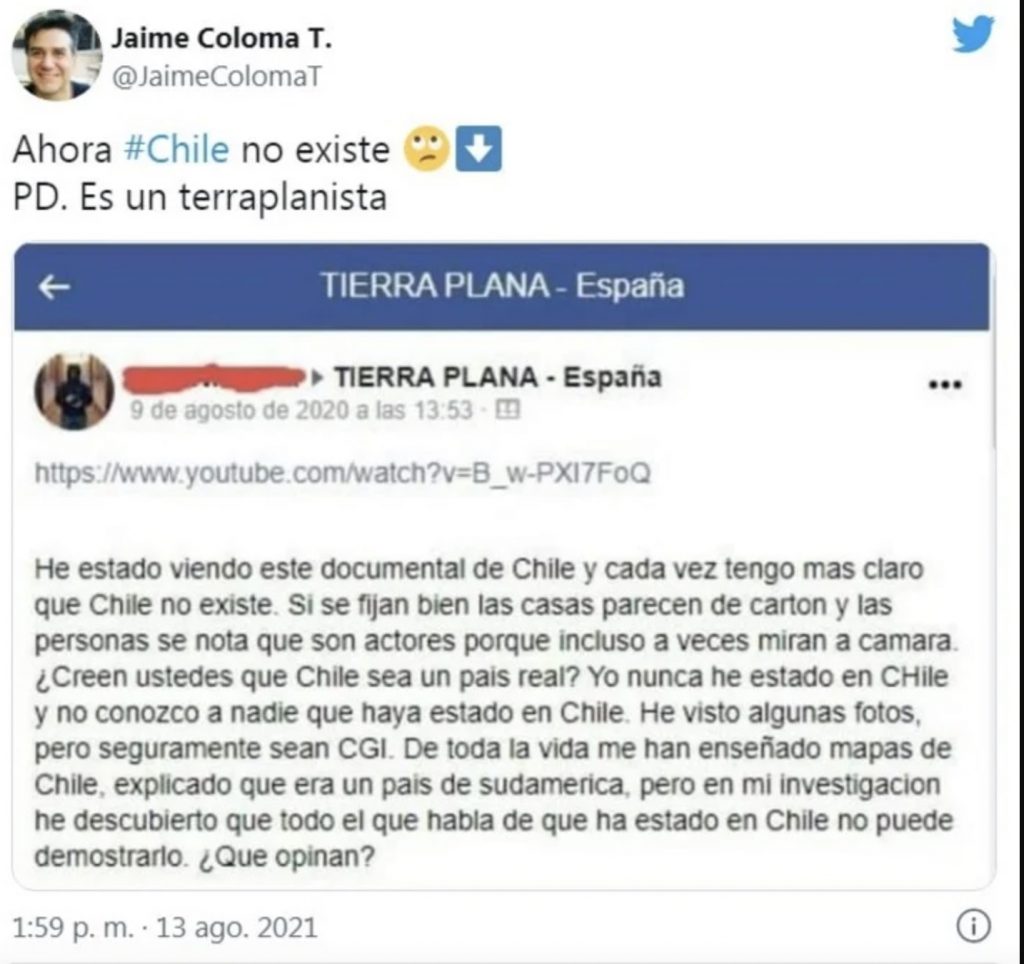Click the back arrow in blue header
Screen dimensions: 1024x964
click(x=54, y=286)
